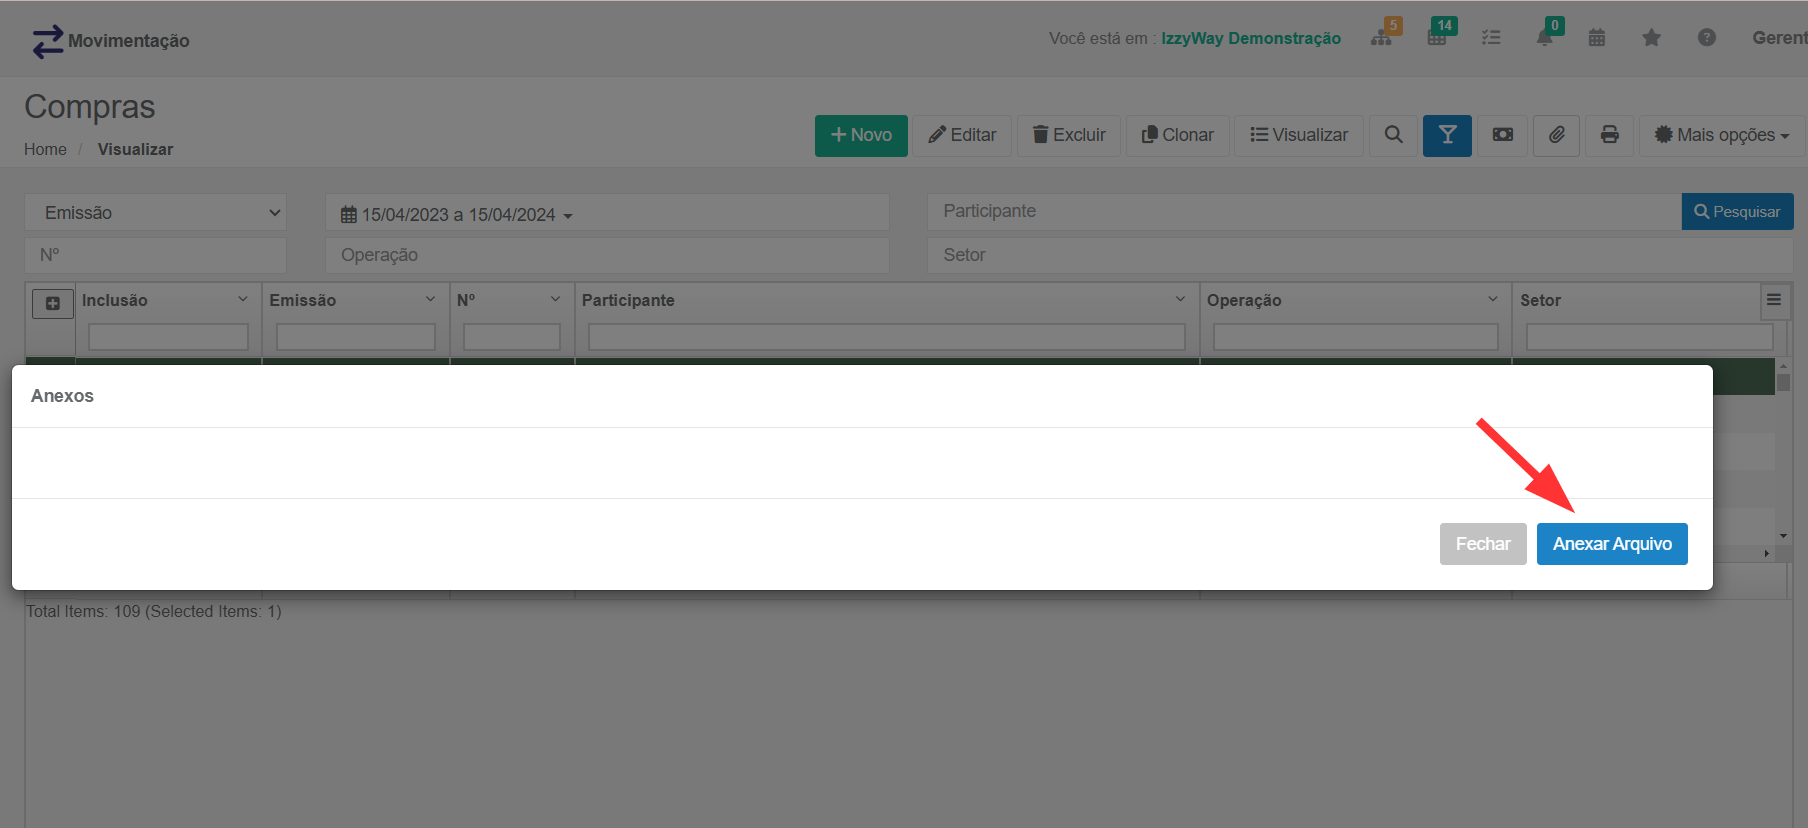Click the Clonar button
Image resolution: width=1808 pixels, height=828 pixels.
click(x=1178, y=135)
